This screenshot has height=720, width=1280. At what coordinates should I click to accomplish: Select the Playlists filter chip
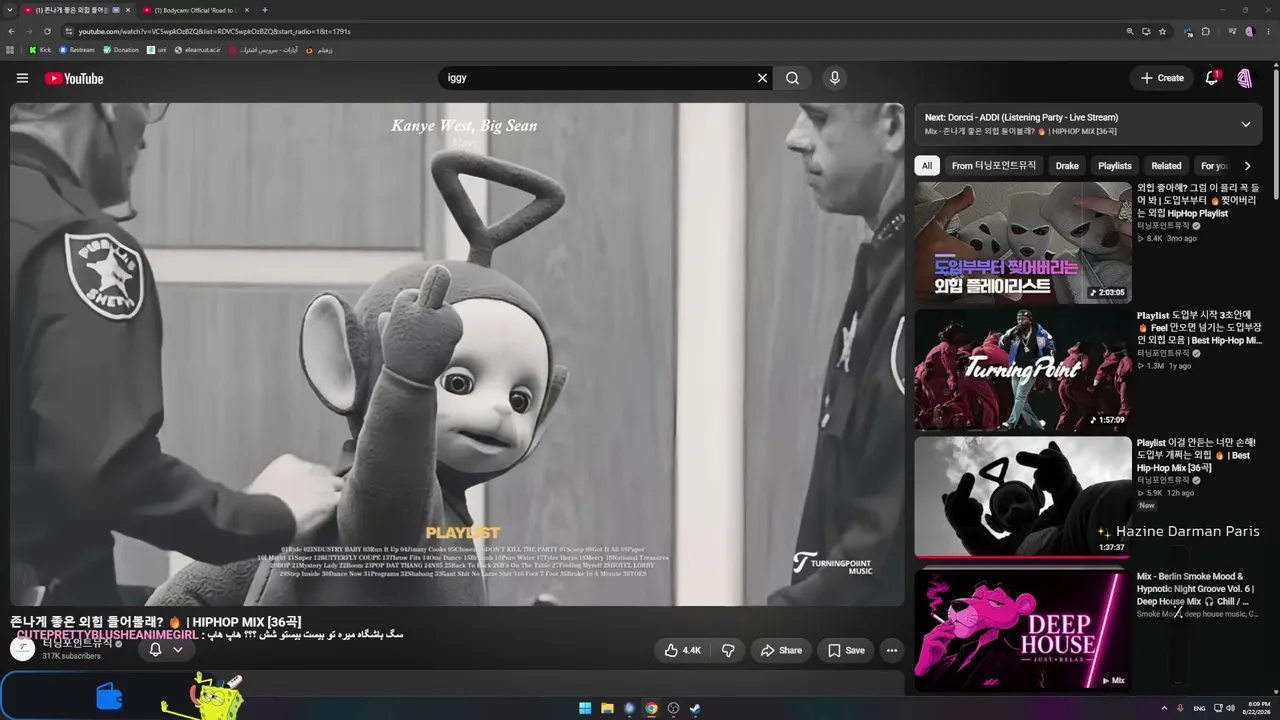tap(1115, 166)
